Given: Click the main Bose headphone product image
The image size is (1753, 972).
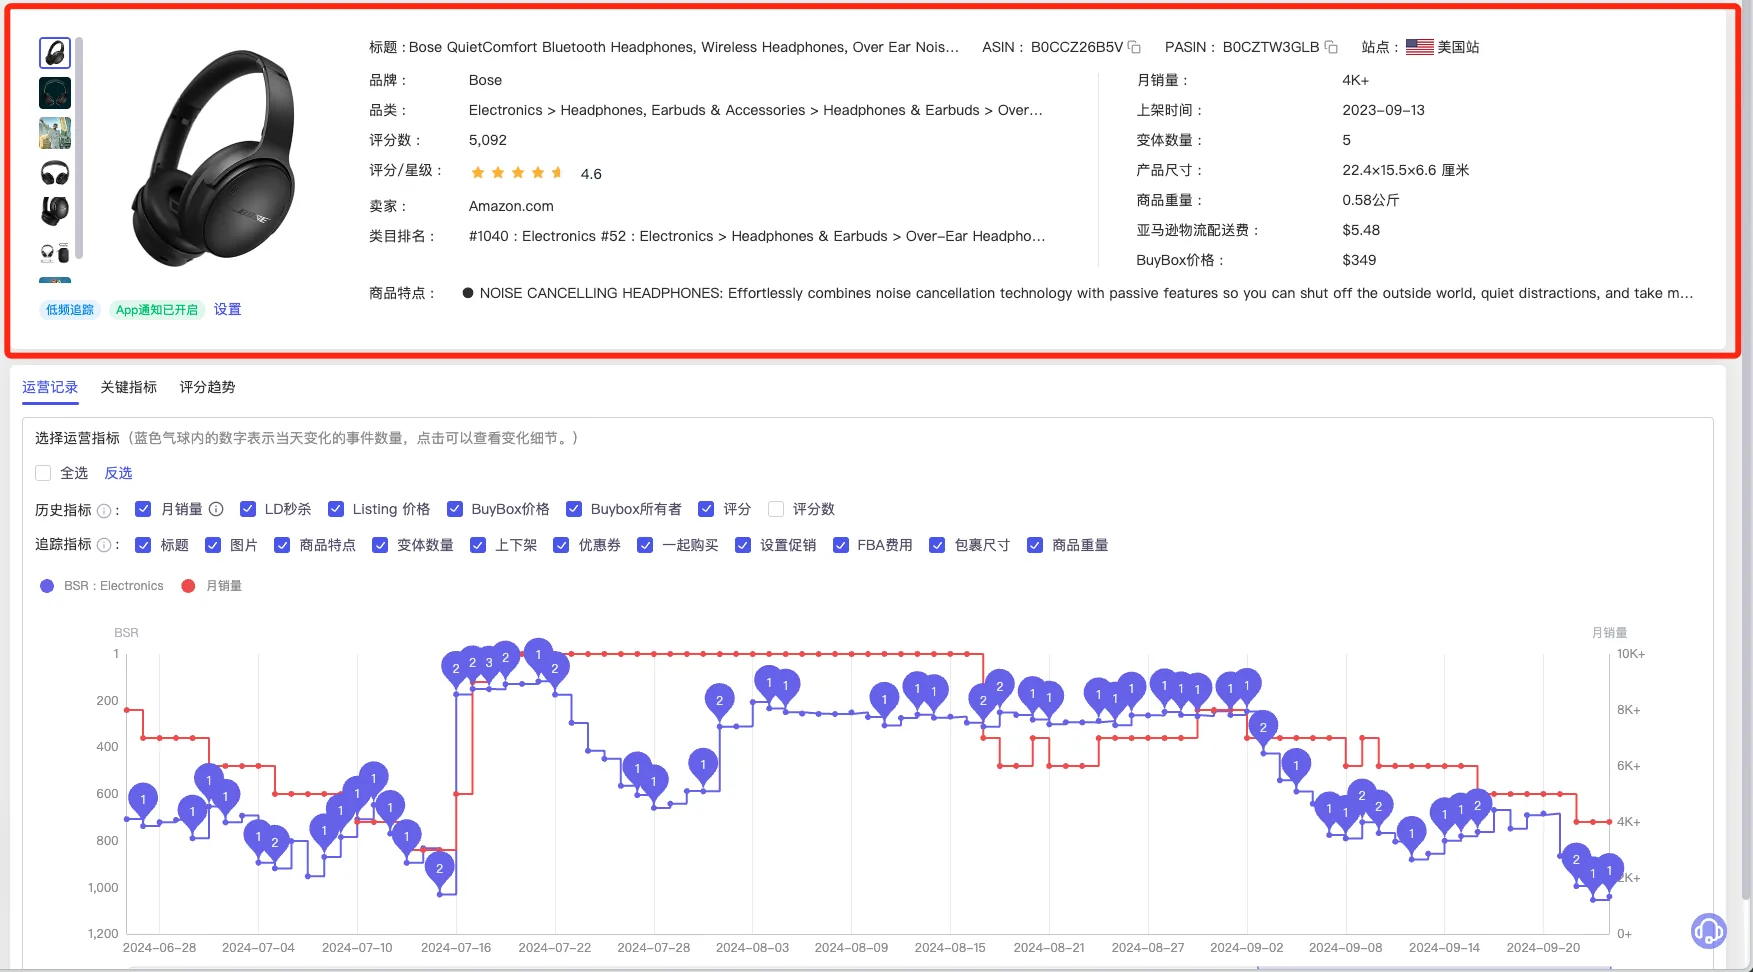Looking at the screenshot, I should pyautogui.click(x=215, y=158).
